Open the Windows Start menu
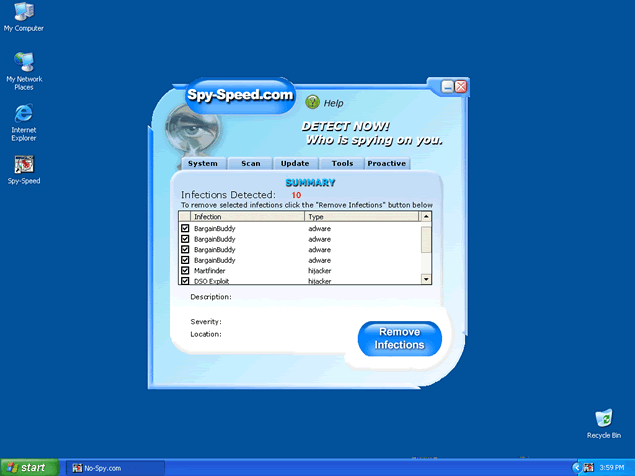The image size is (635, 476). tap(27, 467)
